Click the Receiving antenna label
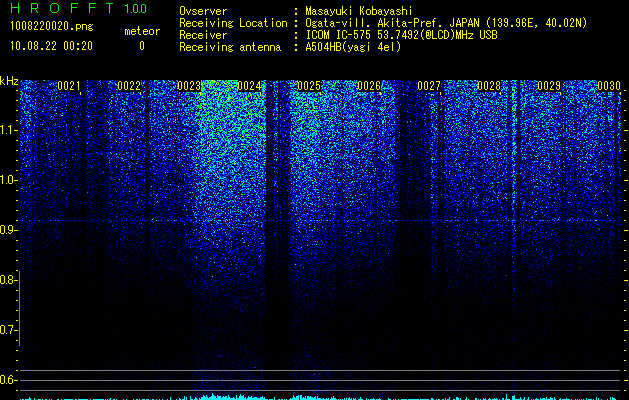 (x=230, y=47)
